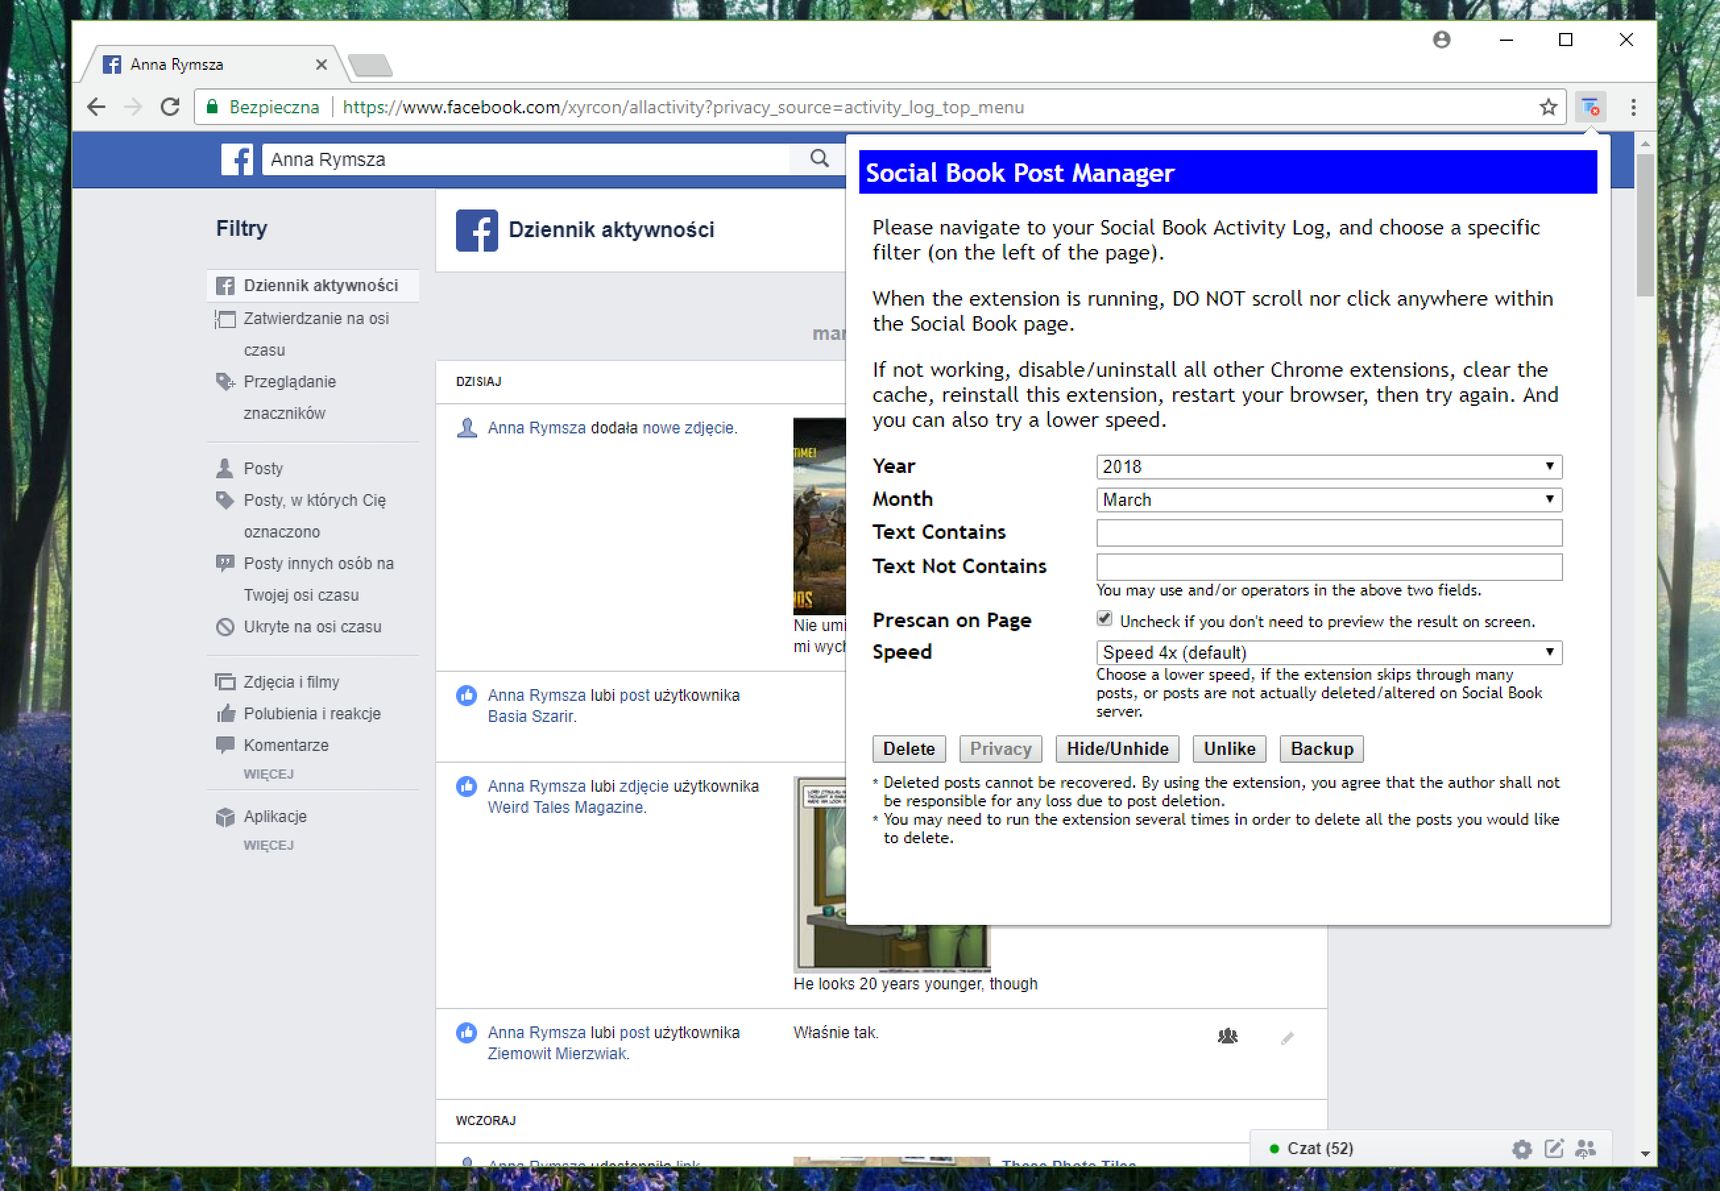Image resolution: width=1720 pixels, height=1191 pixels.
Task: Go back to the previous page
Action: [96, 107]
